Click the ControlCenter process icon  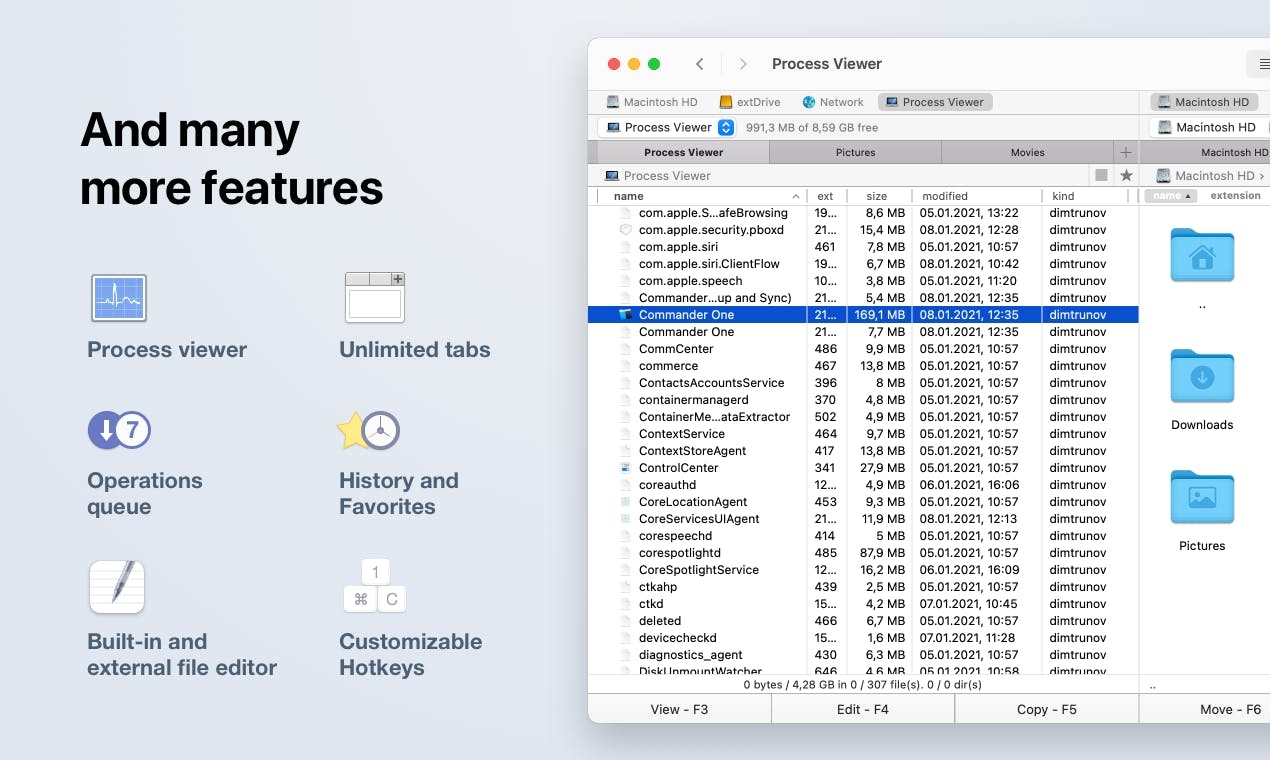click(626, 468)
